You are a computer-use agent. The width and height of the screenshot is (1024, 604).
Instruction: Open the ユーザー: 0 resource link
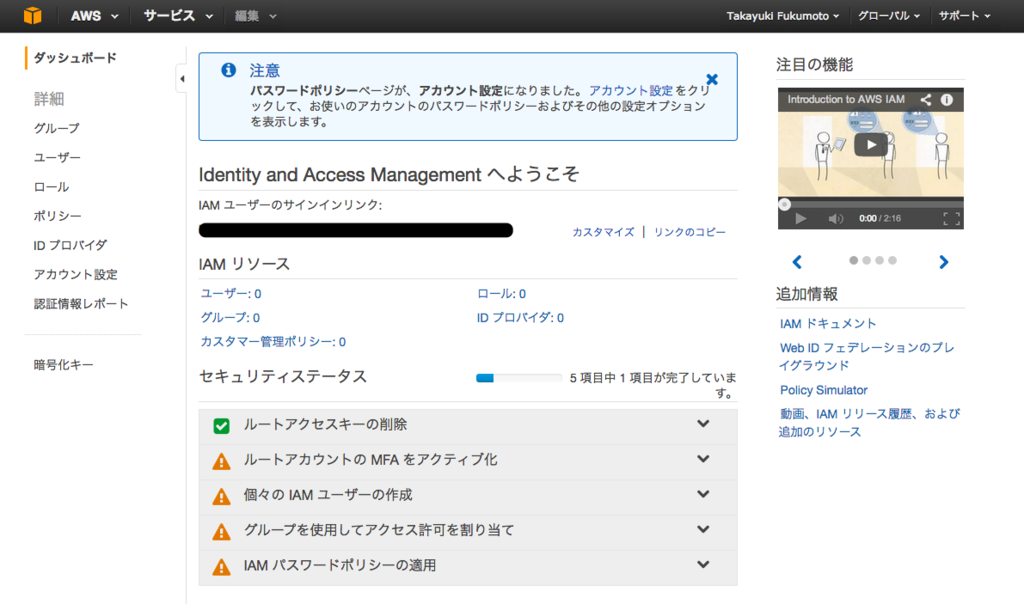click(x=231, y=294)
